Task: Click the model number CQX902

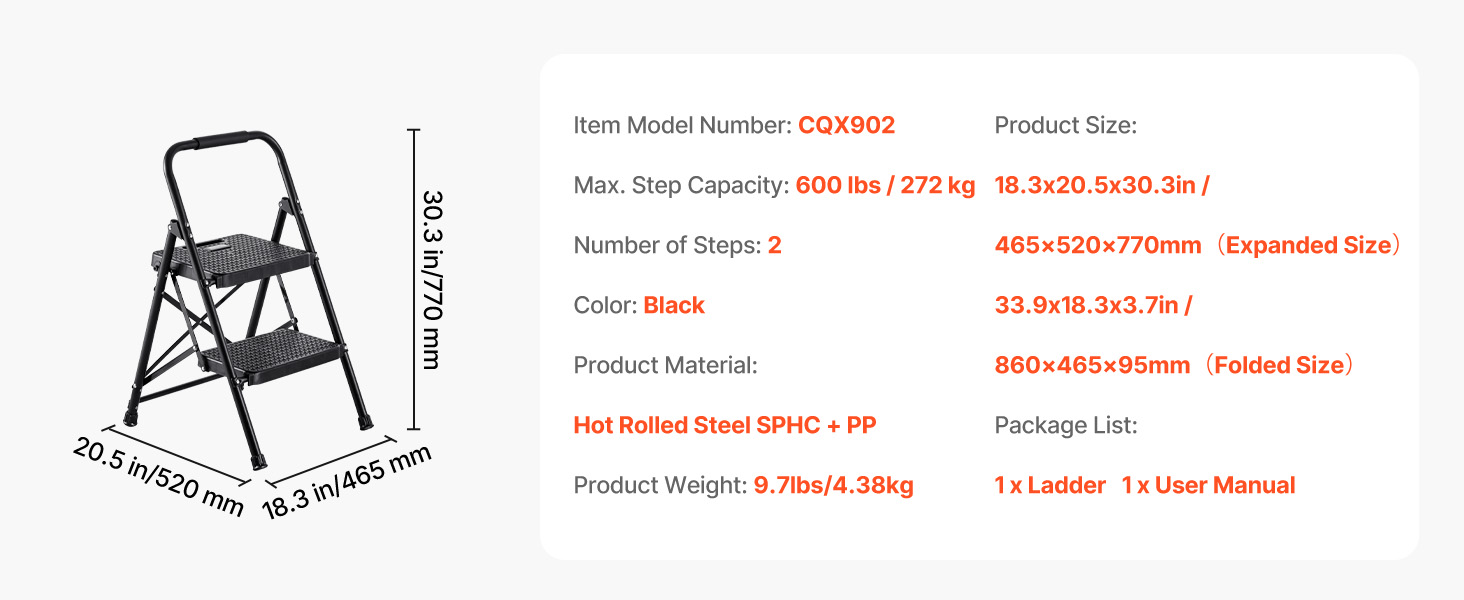Action: [x=846, y=126]
